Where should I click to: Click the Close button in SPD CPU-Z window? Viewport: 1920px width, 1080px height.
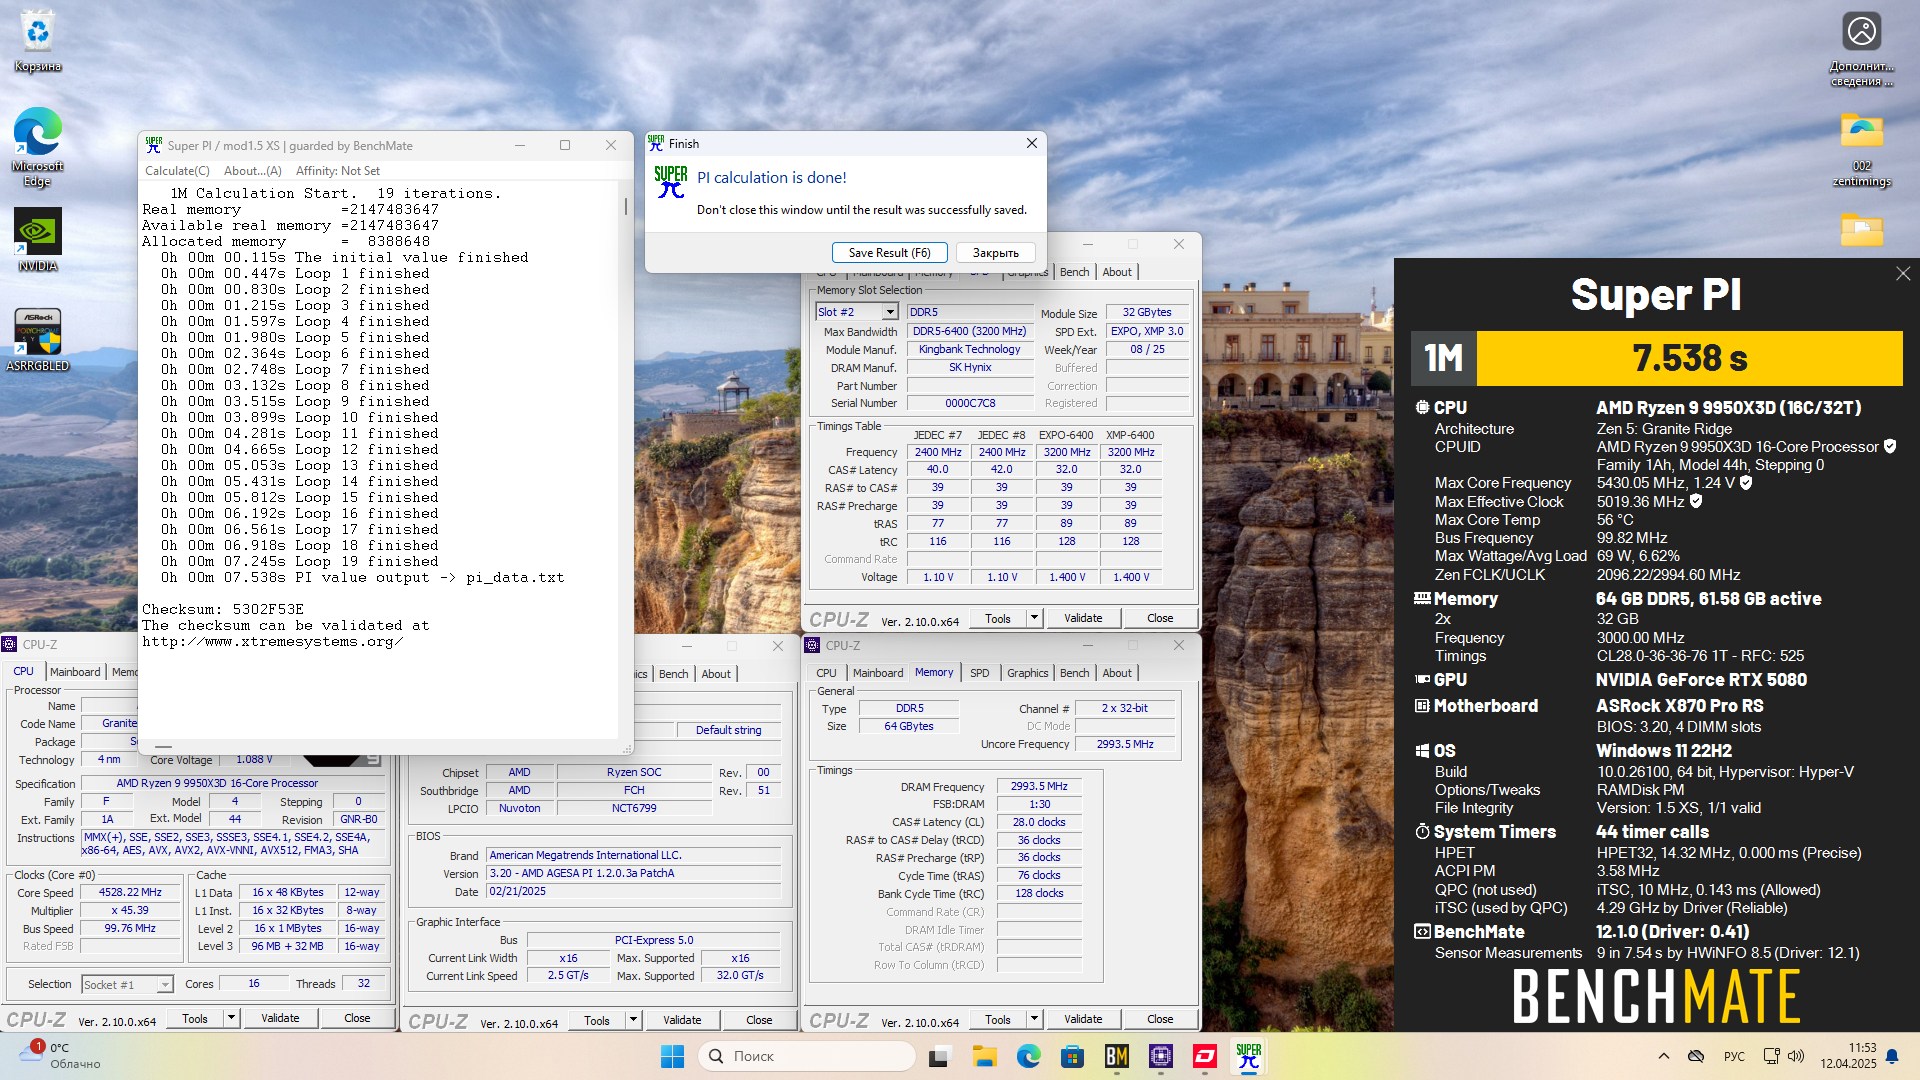click(1160, 618)
